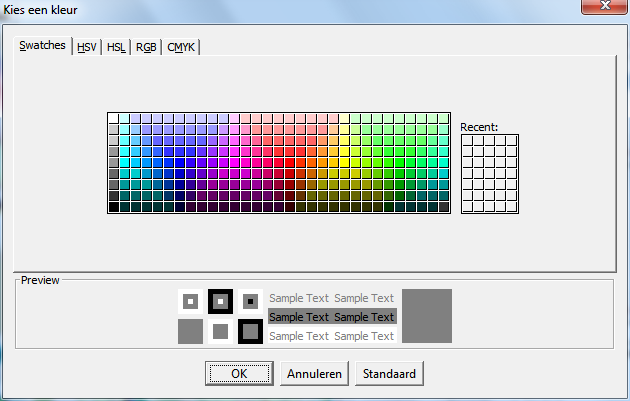Activate the Swatches tab
The image size is (630, 401).
pyautogui.click(x=43, y=46)
